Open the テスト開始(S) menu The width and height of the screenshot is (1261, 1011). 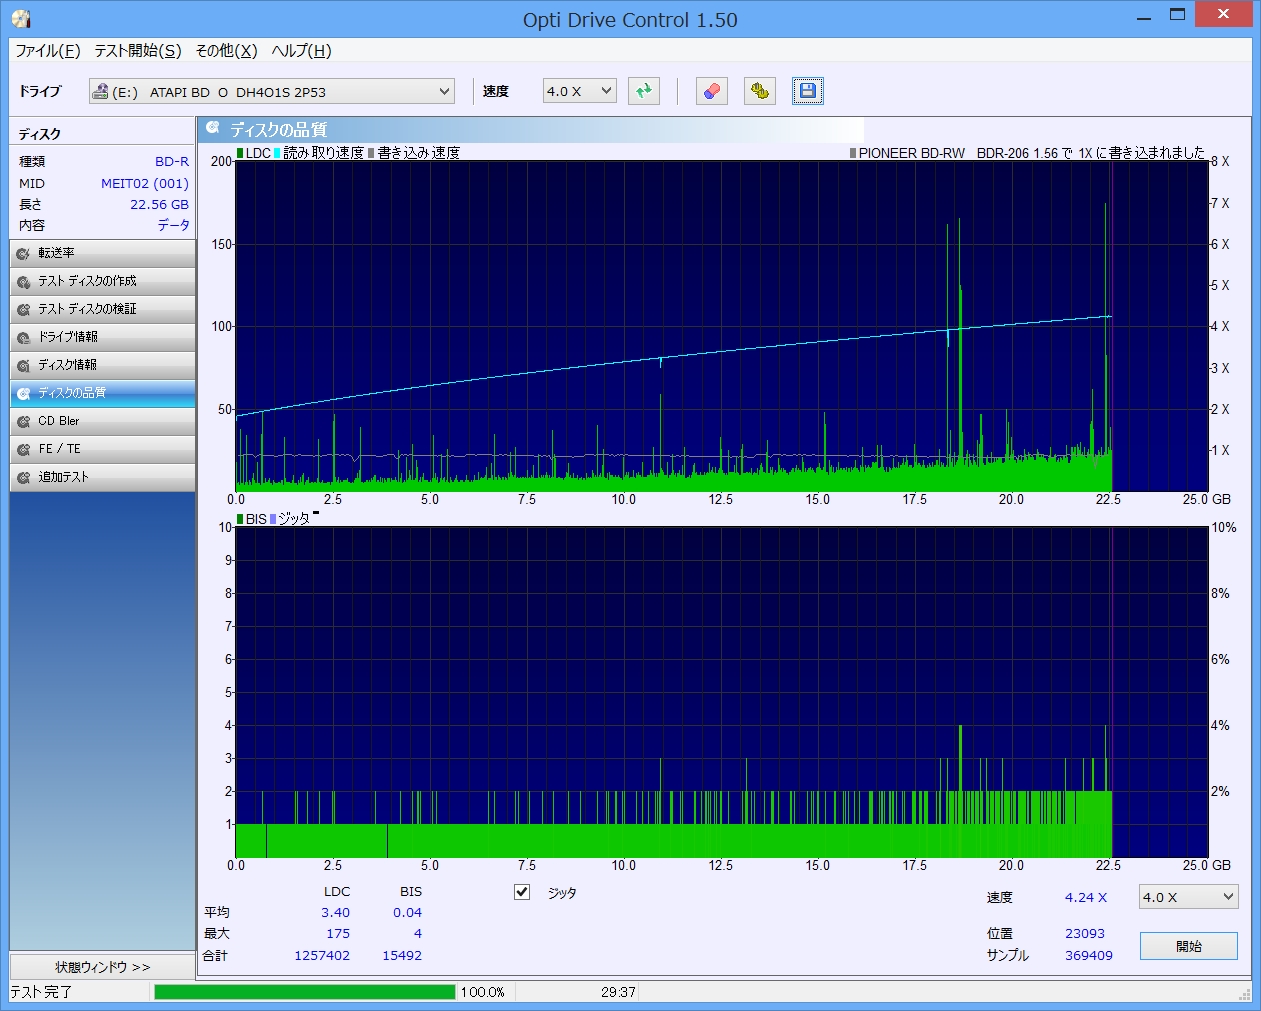click(138, 51)
